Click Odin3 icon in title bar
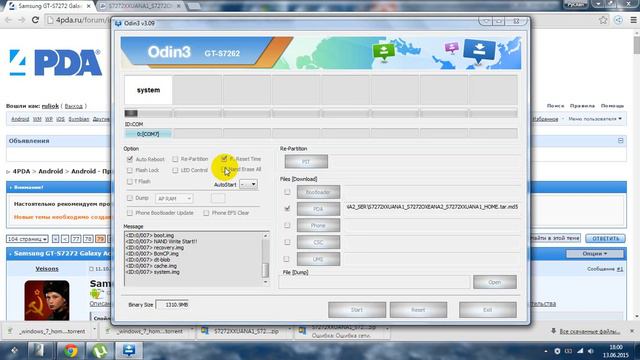Viewport: 640px width, 360px height. point(118,23)
